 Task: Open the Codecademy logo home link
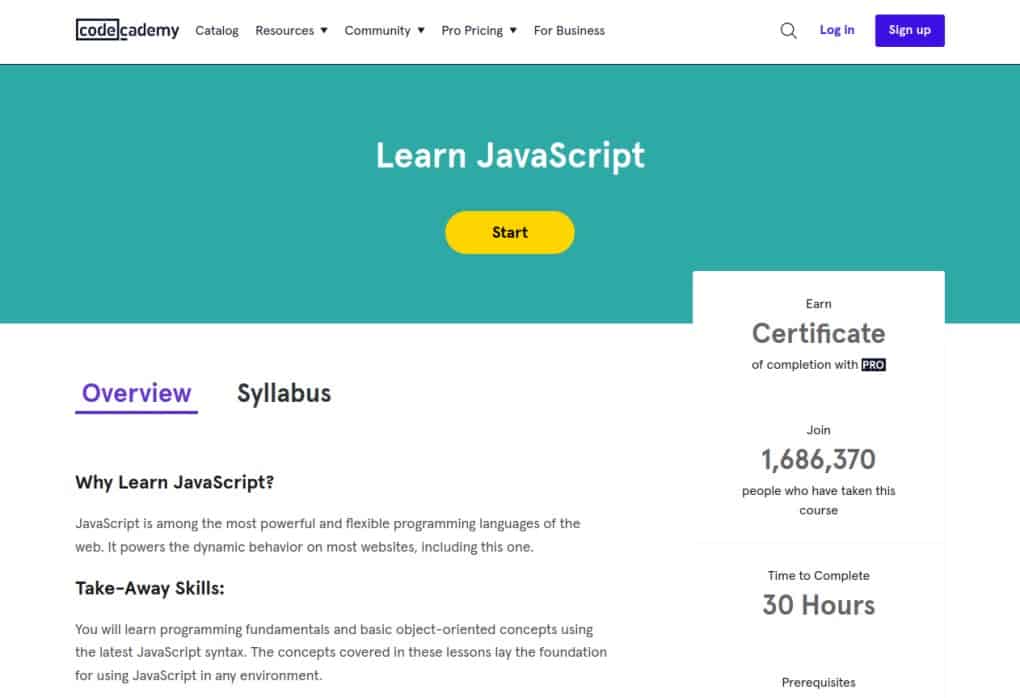pyautogui.click(x=128, y=30)
